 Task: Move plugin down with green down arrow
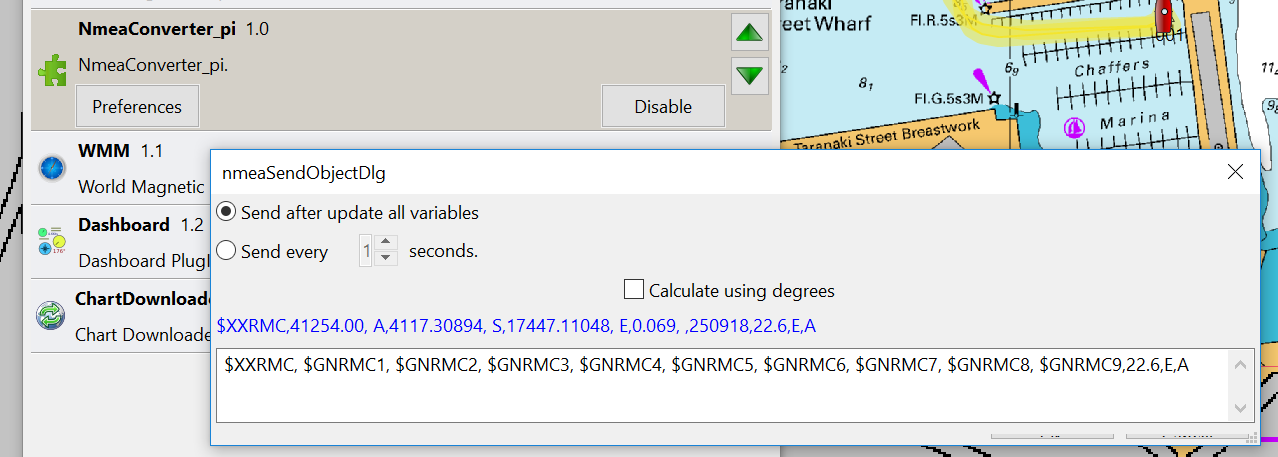tap(749, 74)
